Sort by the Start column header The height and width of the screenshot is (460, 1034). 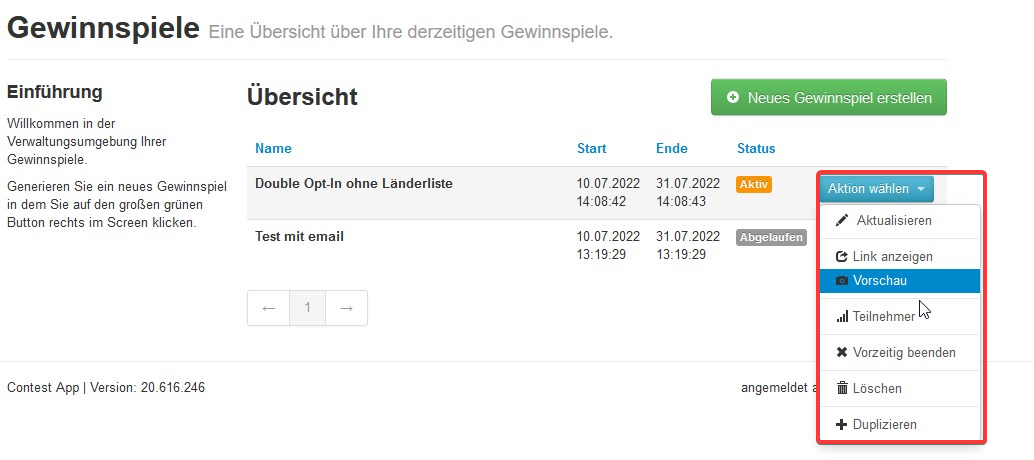[x=592, y=149]
